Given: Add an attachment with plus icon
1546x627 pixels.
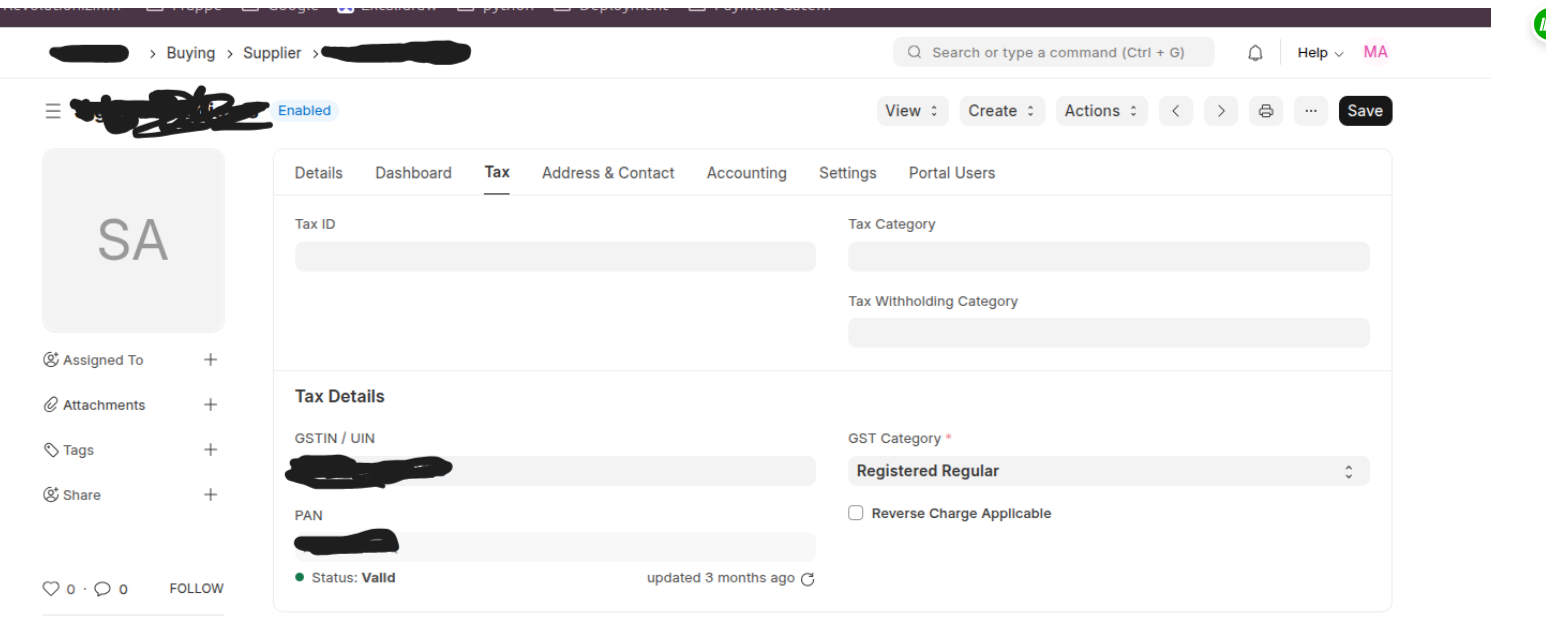Looking at the screenshot, I should point(210,405).
